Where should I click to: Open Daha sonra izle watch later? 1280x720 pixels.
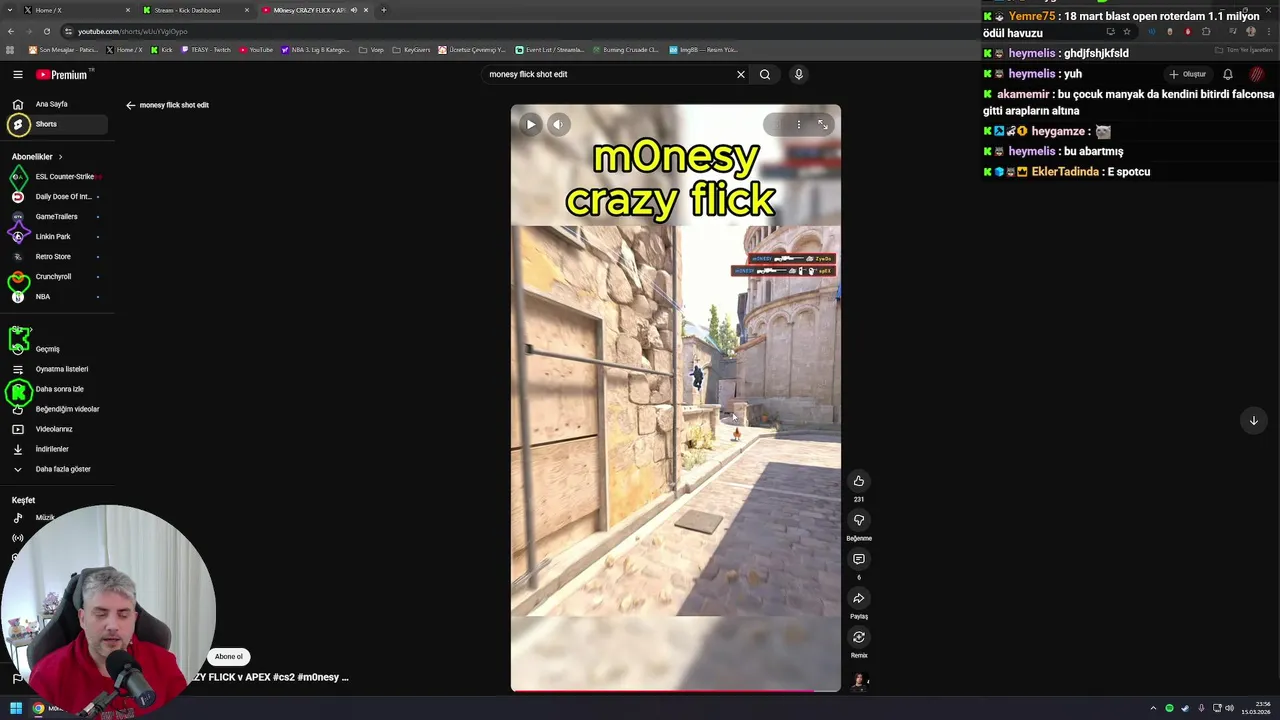55,389
